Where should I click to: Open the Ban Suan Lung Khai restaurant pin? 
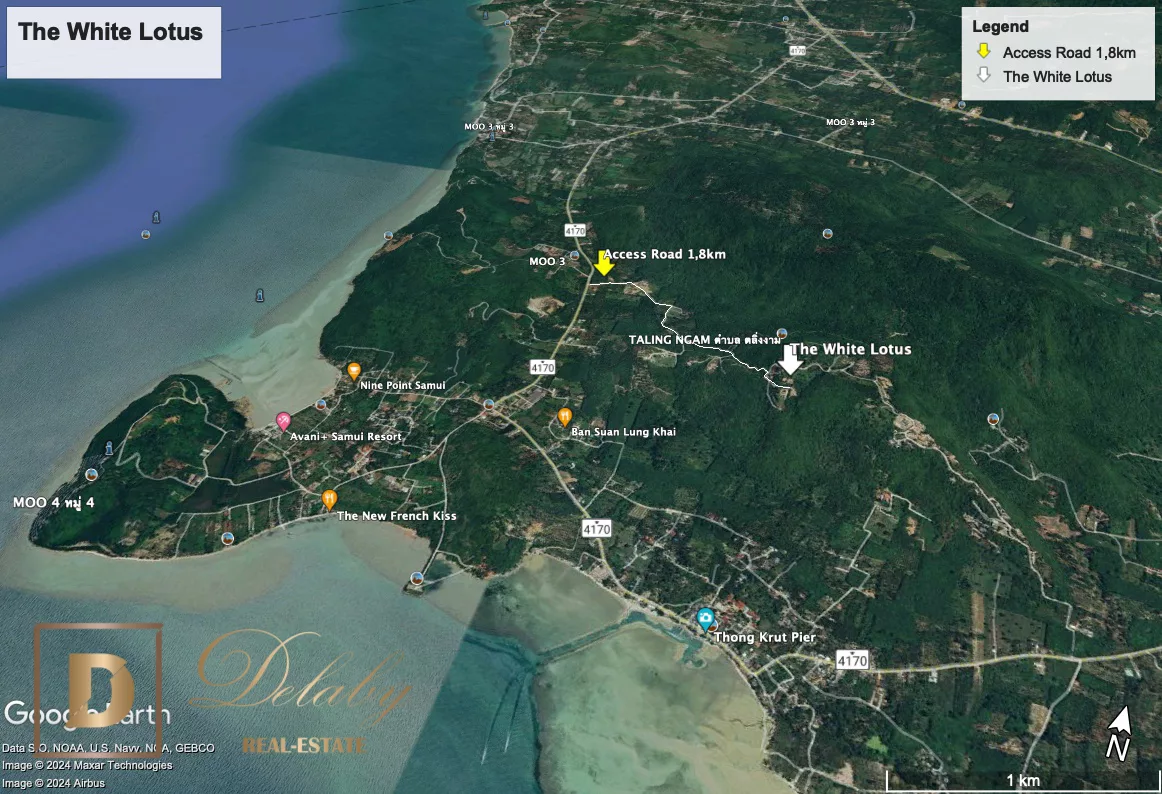(x=565, y=416)
